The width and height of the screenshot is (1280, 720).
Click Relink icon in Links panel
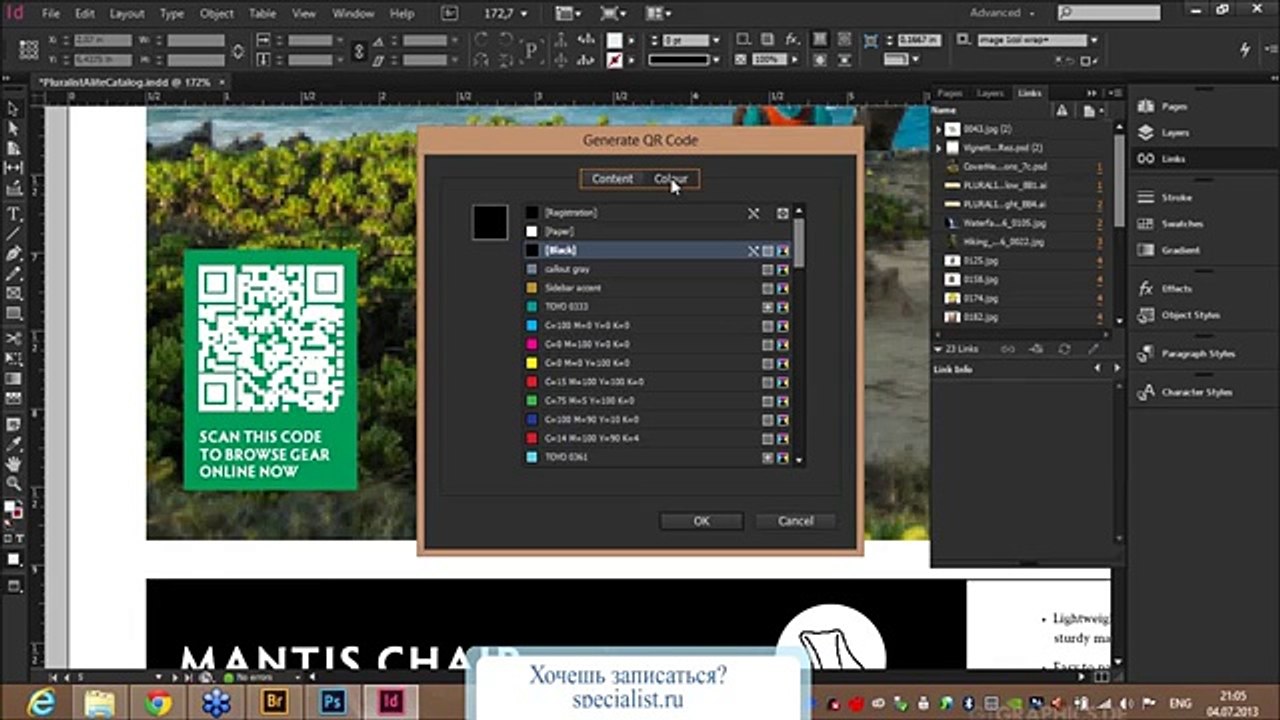click(1007, 349)
